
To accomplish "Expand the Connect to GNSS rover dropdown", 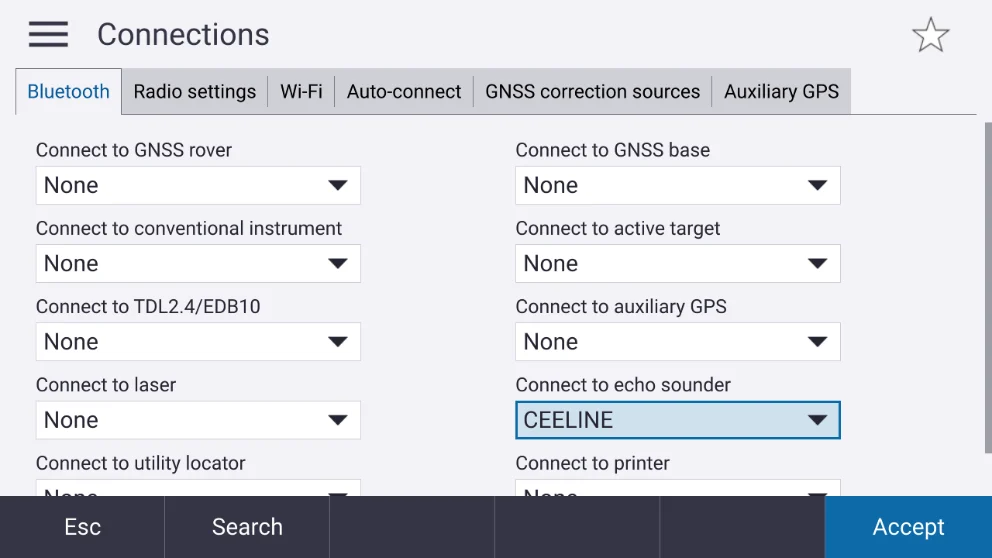I will [198, 185].
